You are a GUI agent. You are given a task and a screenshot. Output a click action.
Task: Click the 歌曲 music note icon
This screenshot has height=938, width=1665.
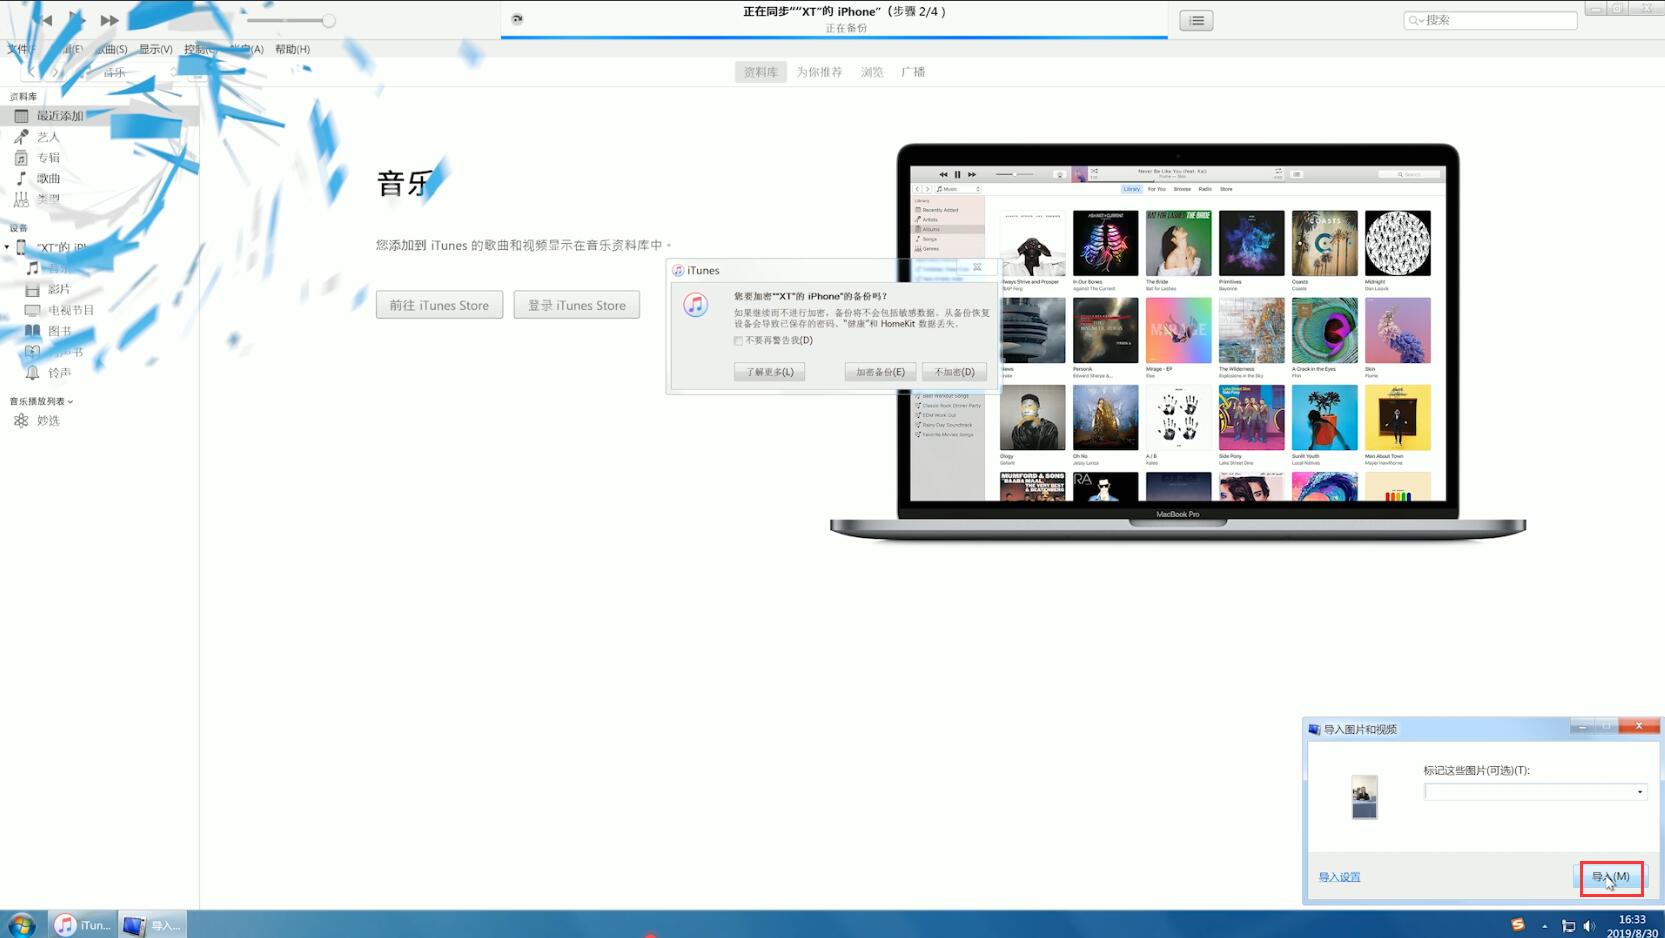click(x=21, y=178)
